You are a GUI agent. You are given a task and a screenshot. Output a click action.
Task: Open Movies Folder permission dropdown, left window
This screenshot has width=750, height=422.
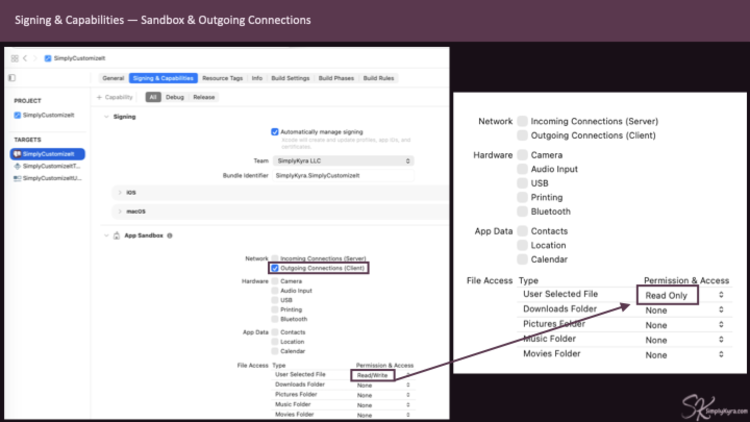point(383,415)
